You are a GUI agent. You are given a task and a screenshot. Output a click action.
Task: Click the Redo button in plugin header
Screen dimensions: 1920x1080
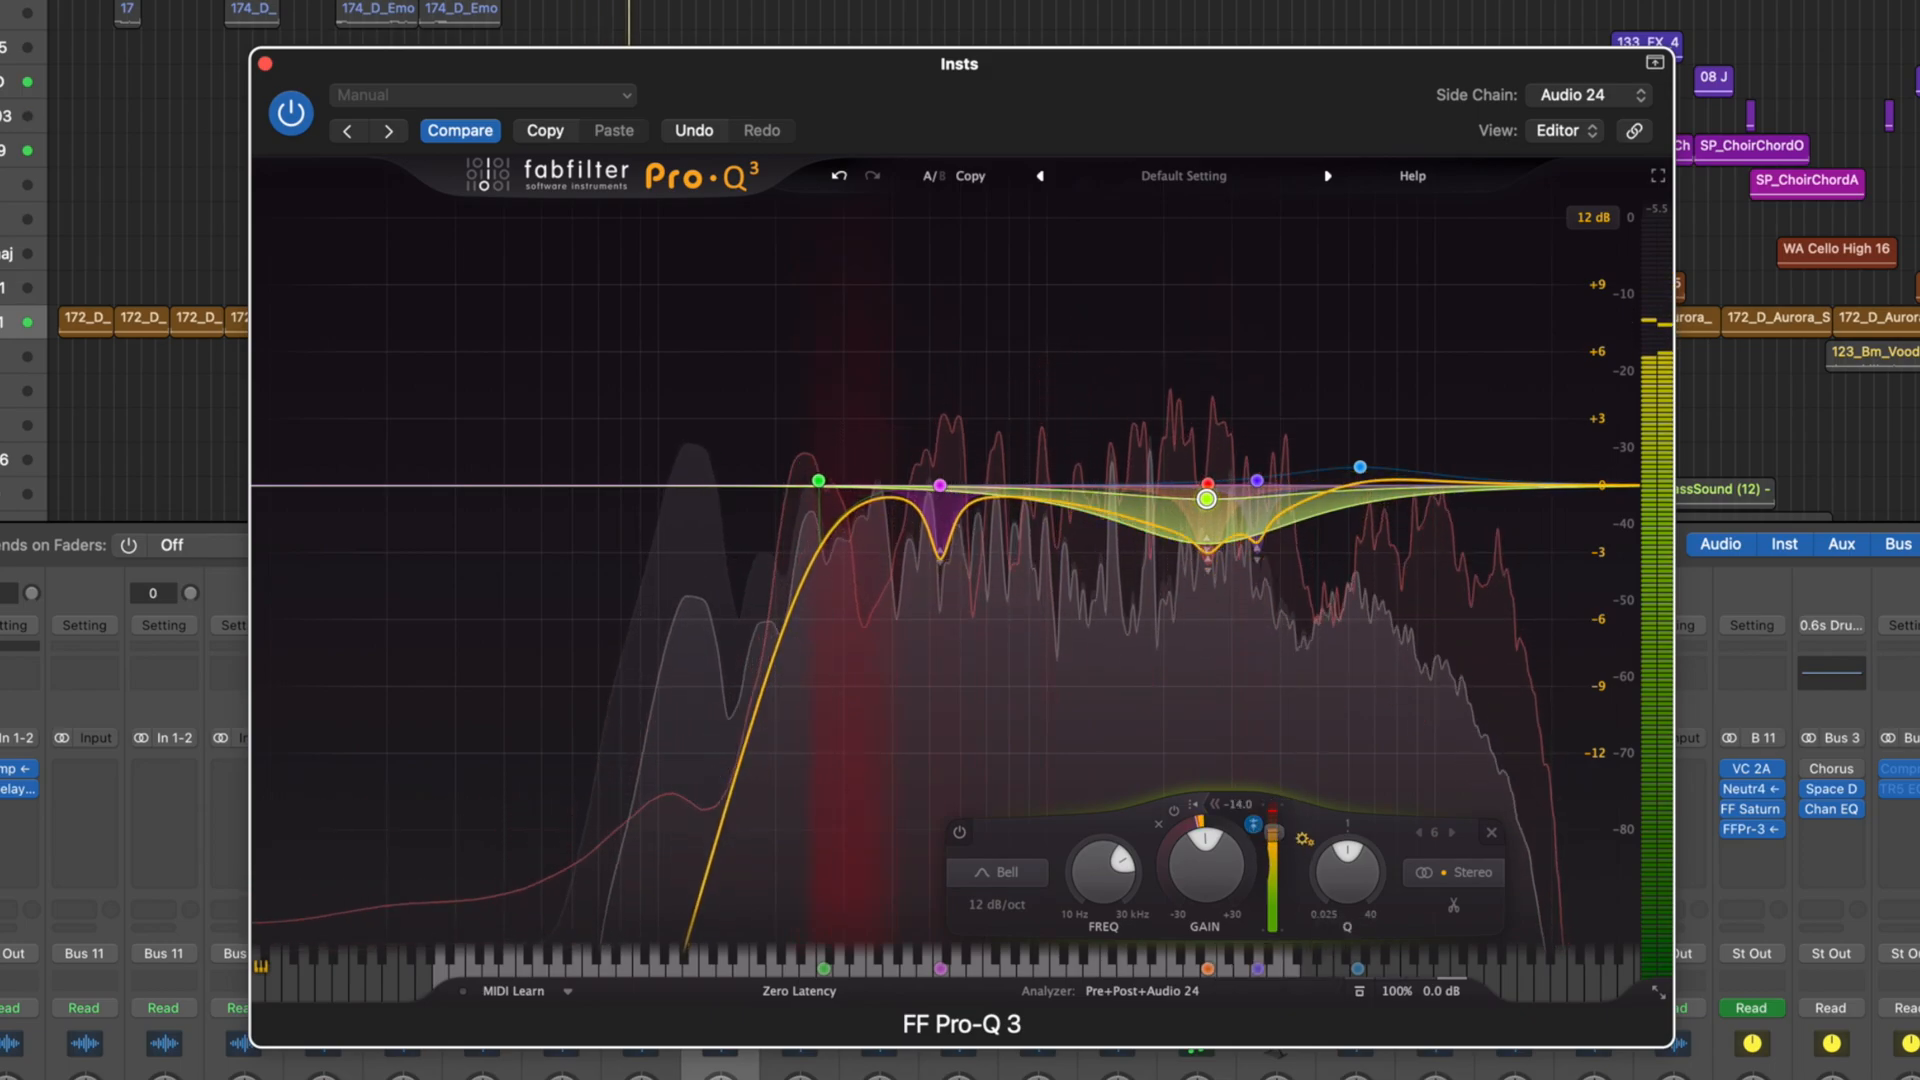[762, 131]
